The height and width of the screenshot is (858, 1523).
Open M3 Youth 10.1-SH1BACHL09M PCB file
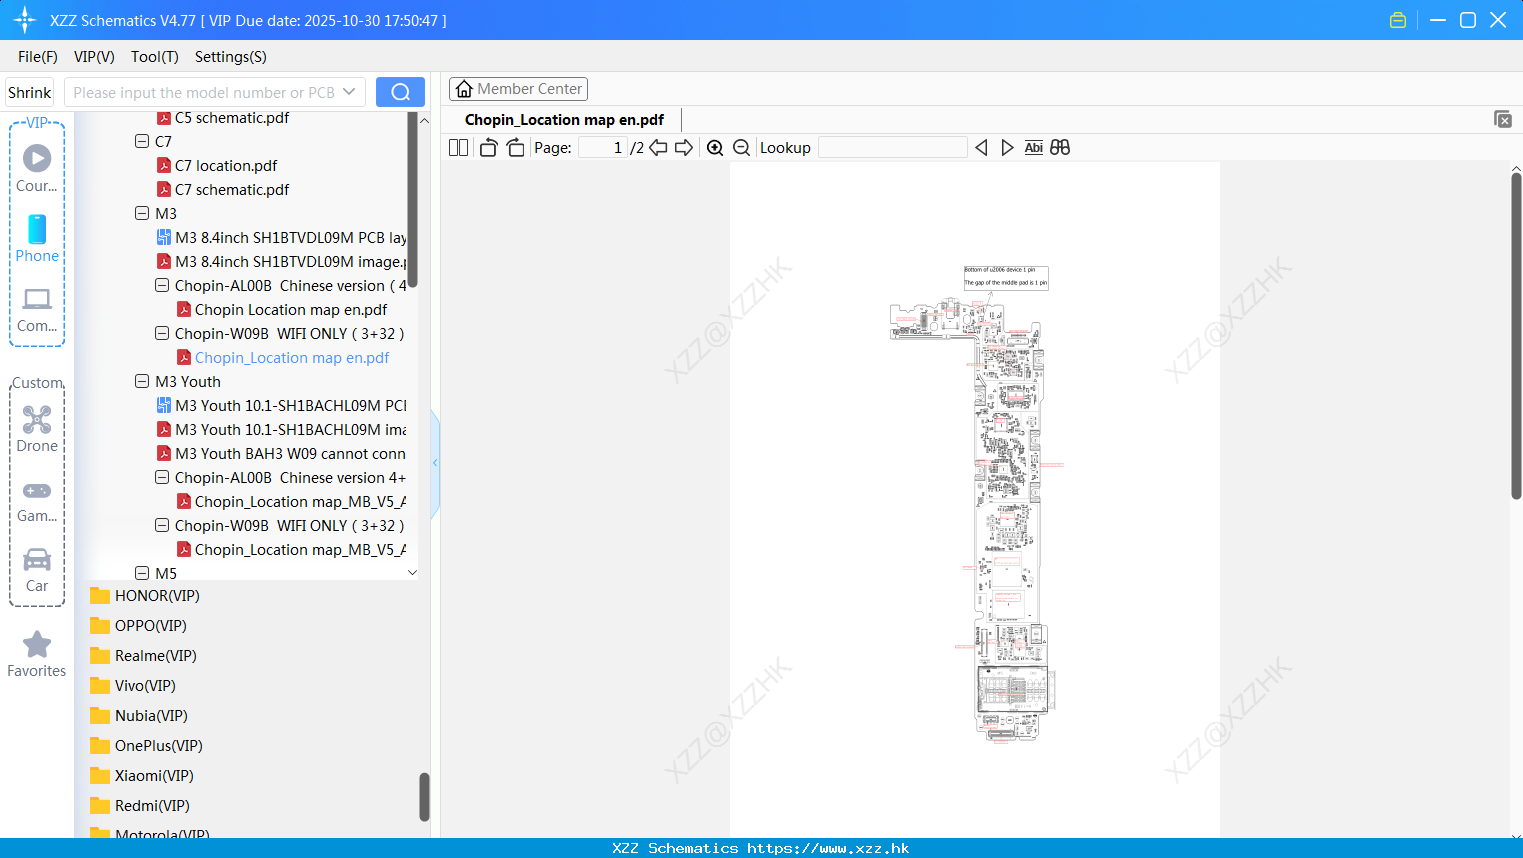click(290, 405)
